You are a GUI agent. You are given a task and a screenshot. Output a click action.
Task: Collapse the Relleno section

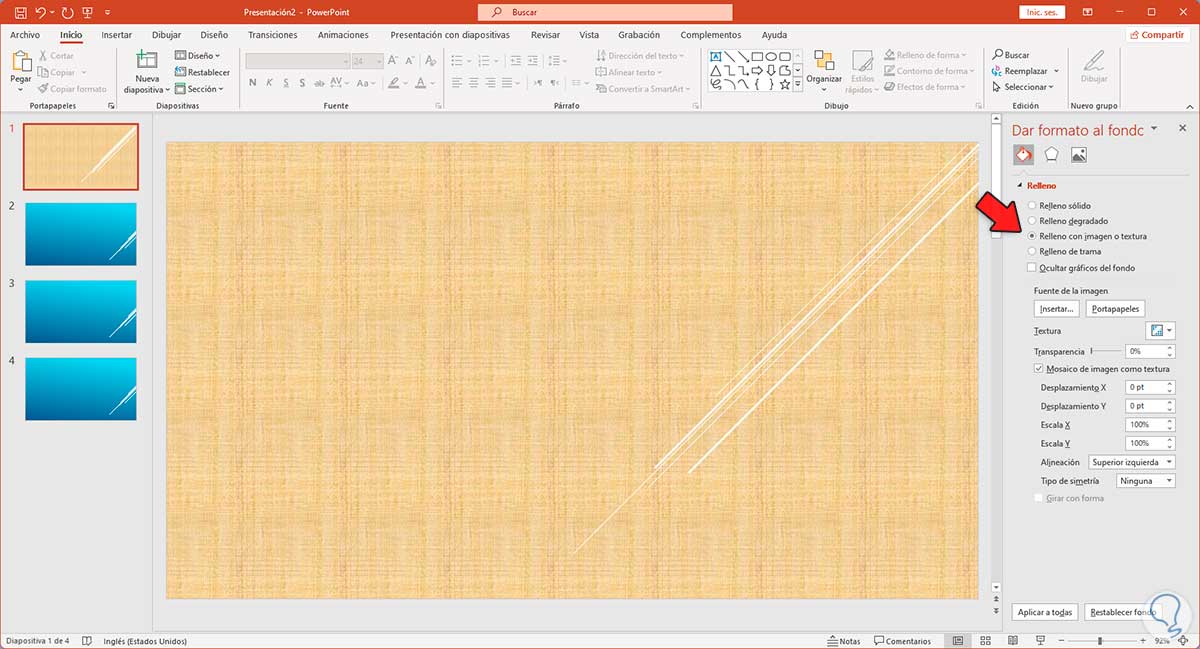tap(1020, 186)
